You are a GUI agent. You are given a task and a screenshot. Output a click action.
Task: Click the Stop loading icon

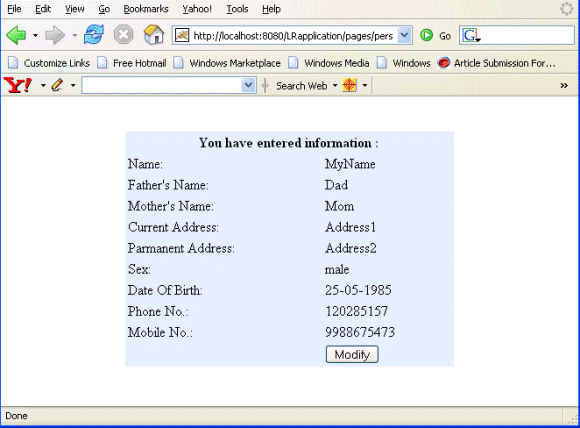point(123,35)
